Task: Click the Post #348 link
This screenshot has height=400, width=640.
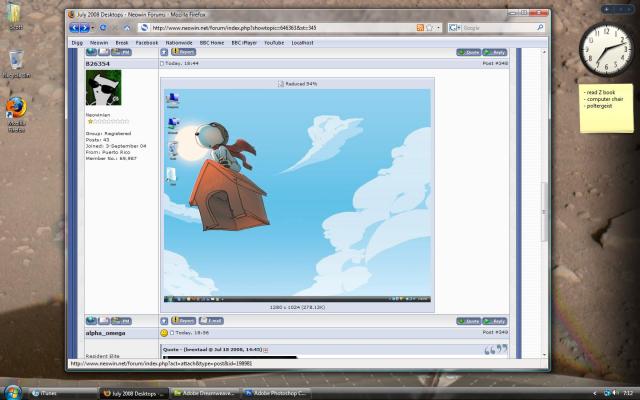Action: click(495, 64)
